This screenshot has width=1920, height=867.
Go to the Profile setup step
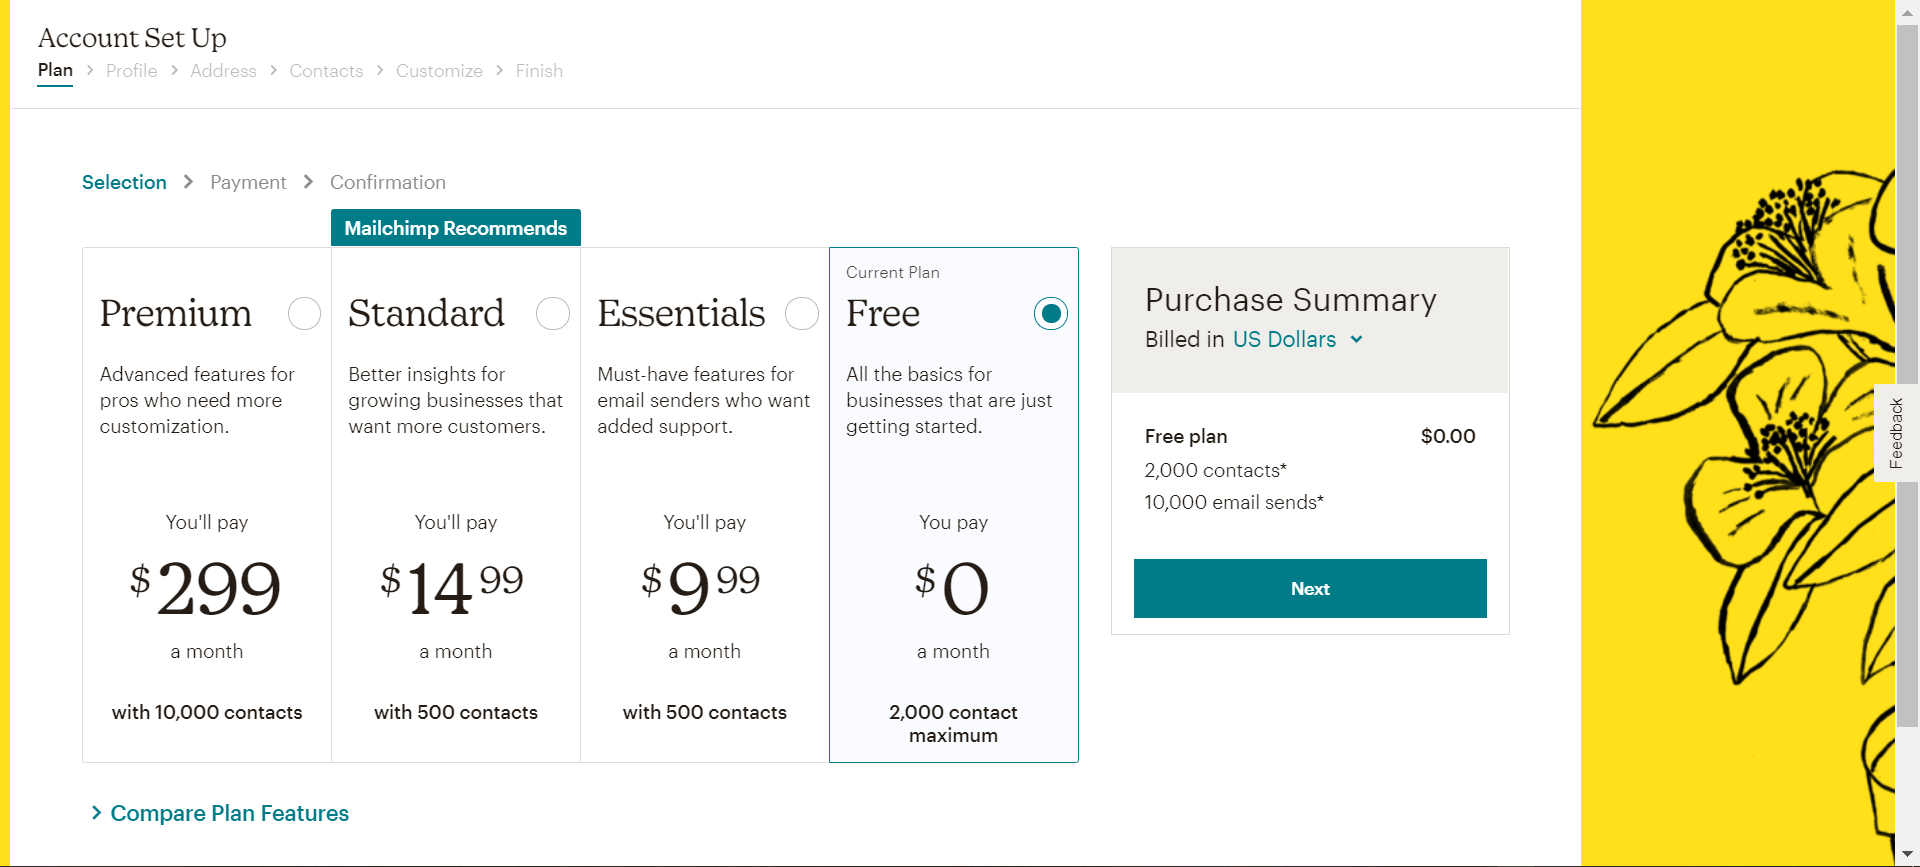tap(132, 71)
